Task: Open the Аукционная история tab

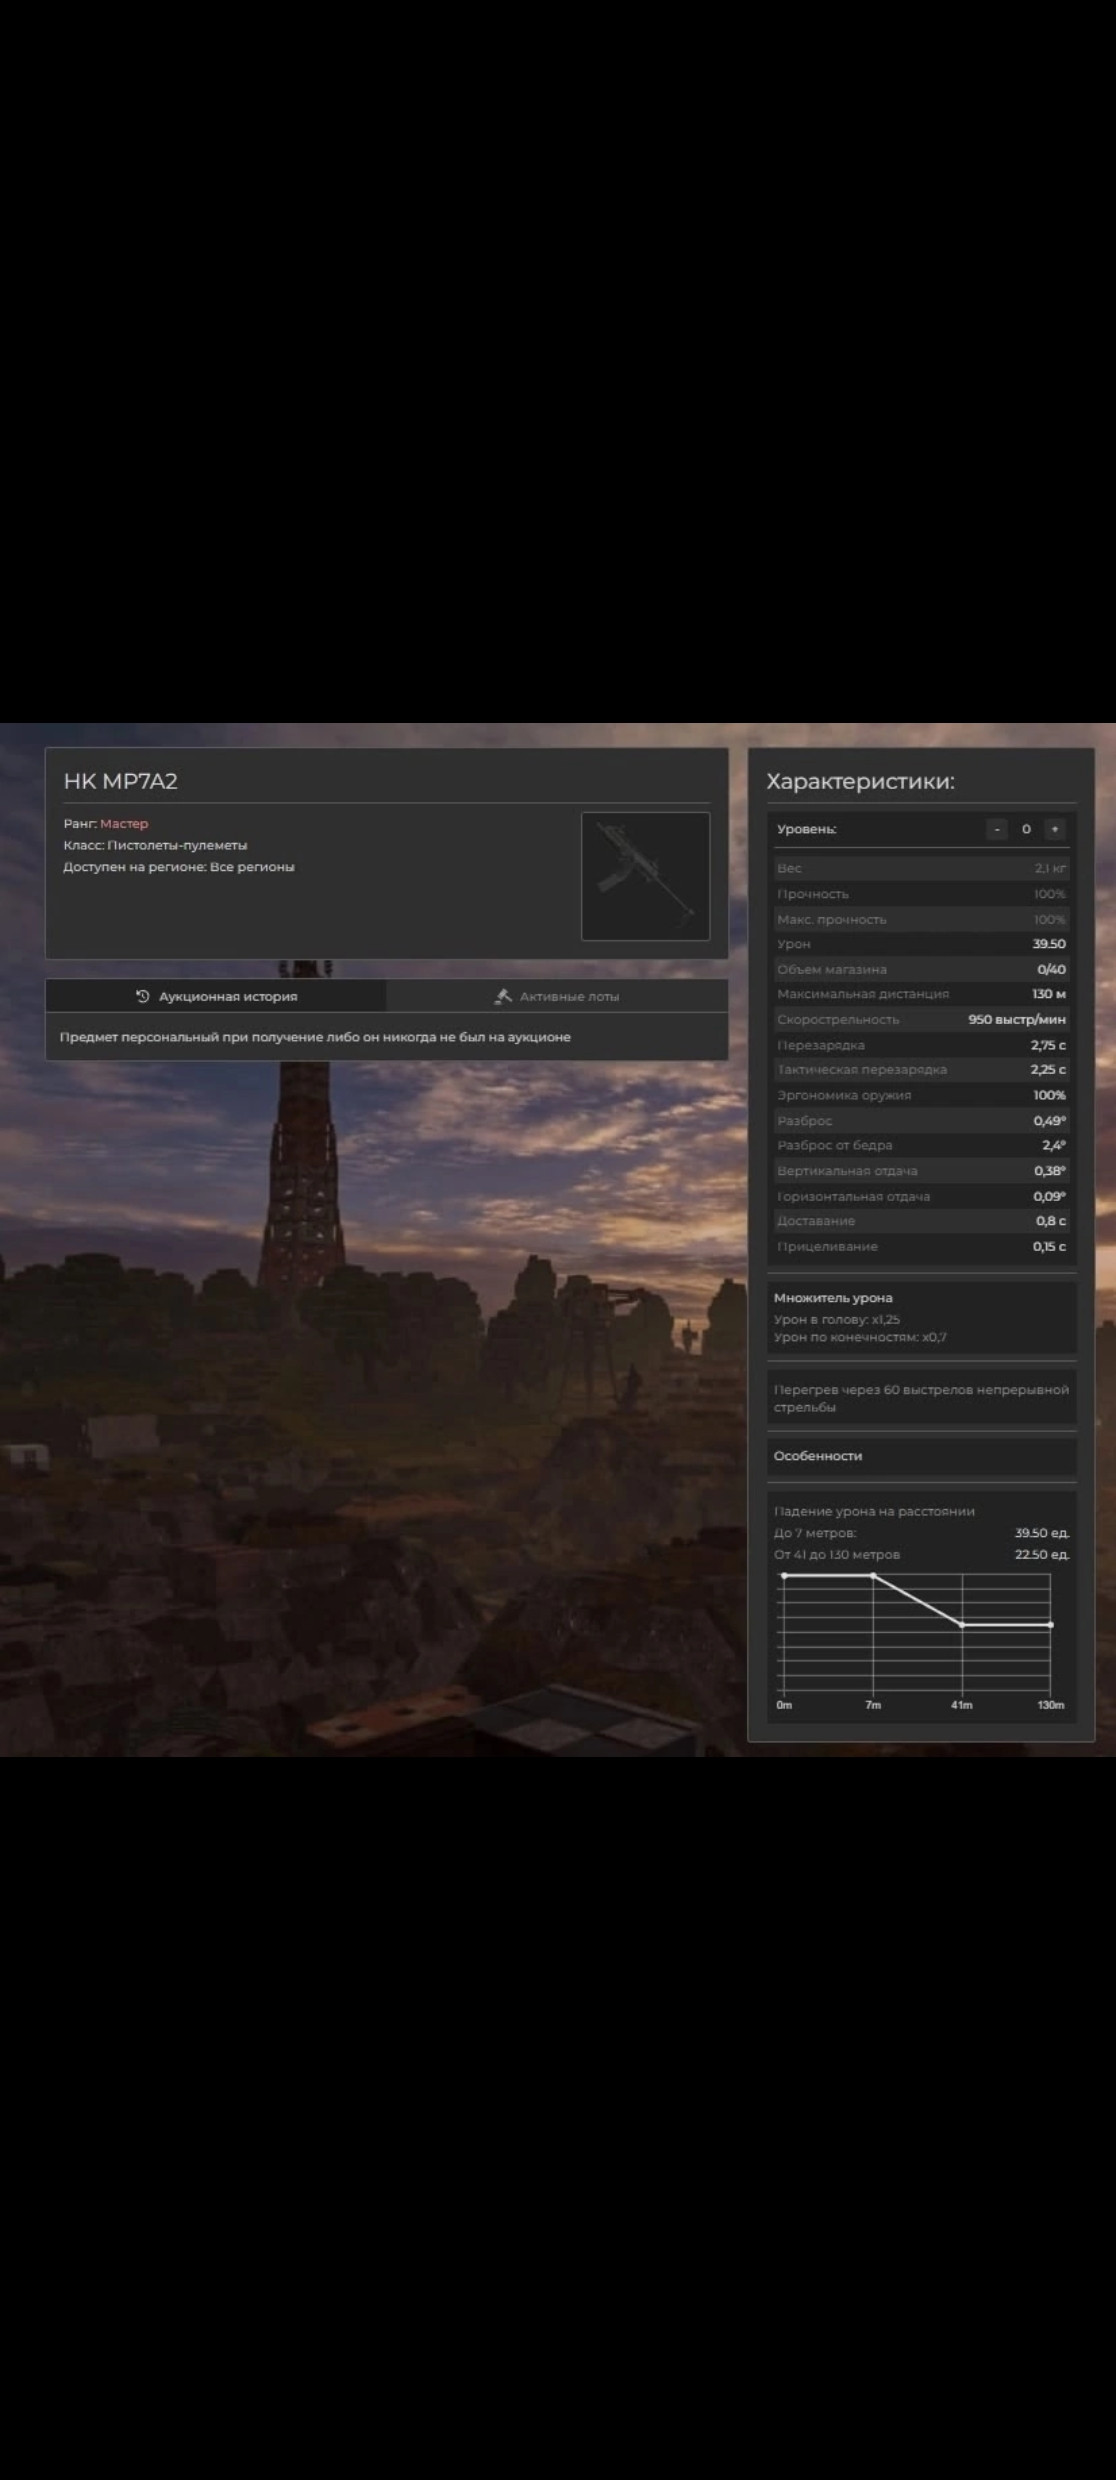Action: pyautogui.click(x=216, y=996)
